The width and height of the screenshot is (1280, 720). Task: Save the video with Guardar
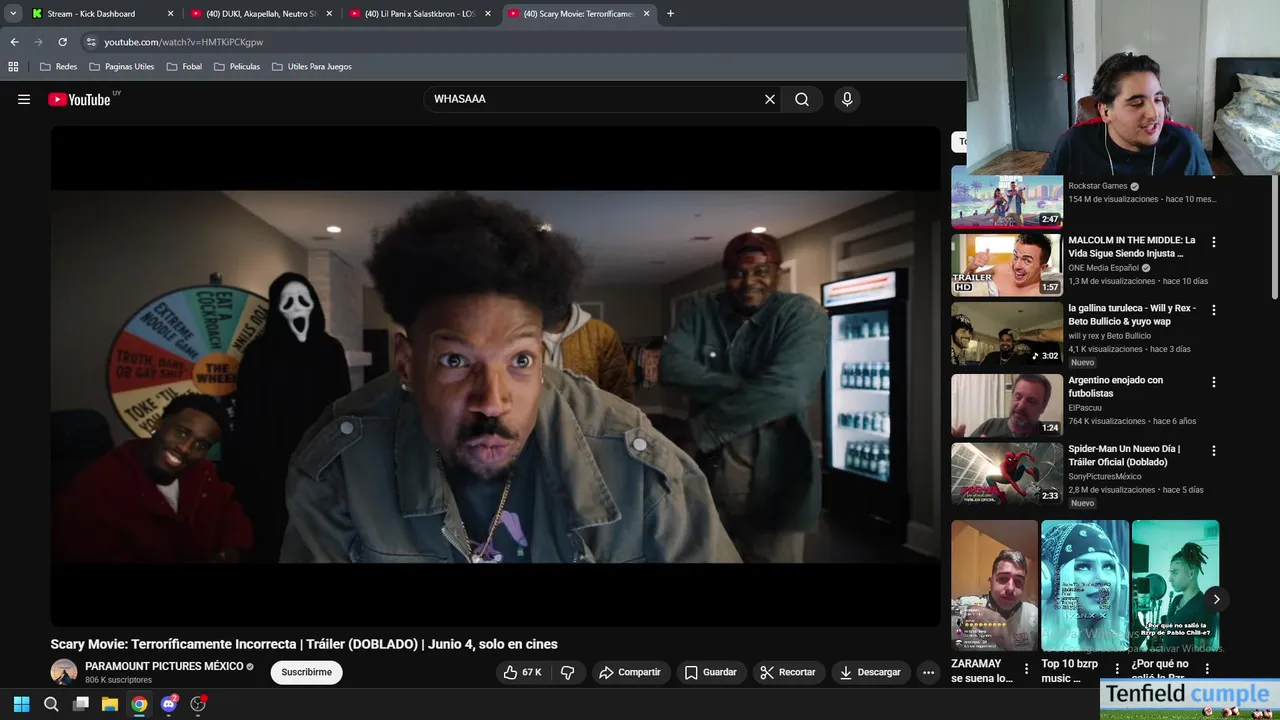click(x=711, y=672)
